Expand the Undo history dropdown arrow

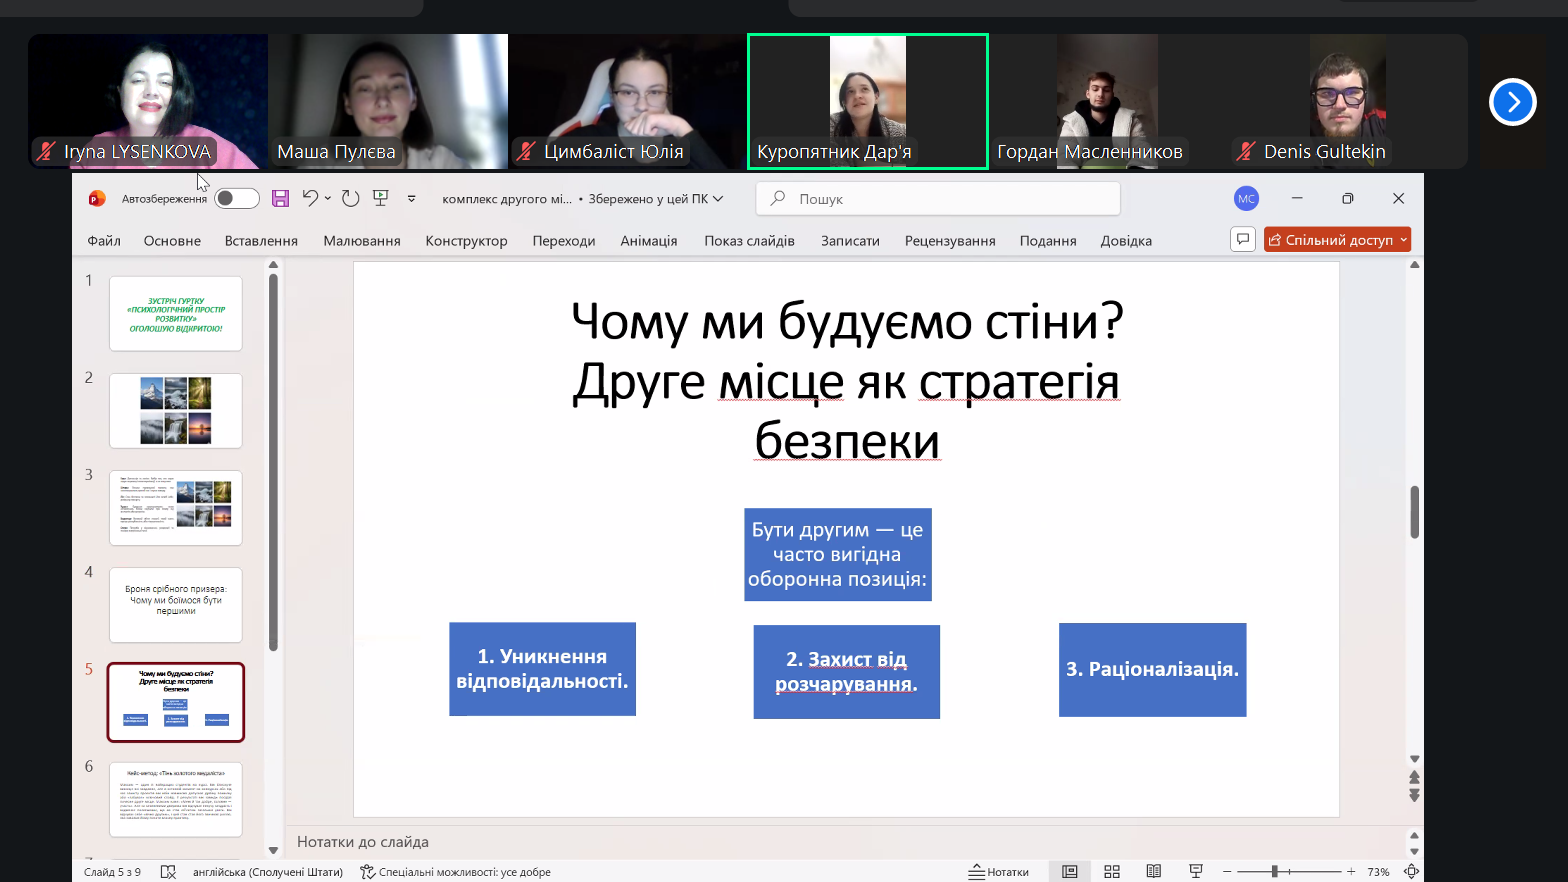(328, 199)
